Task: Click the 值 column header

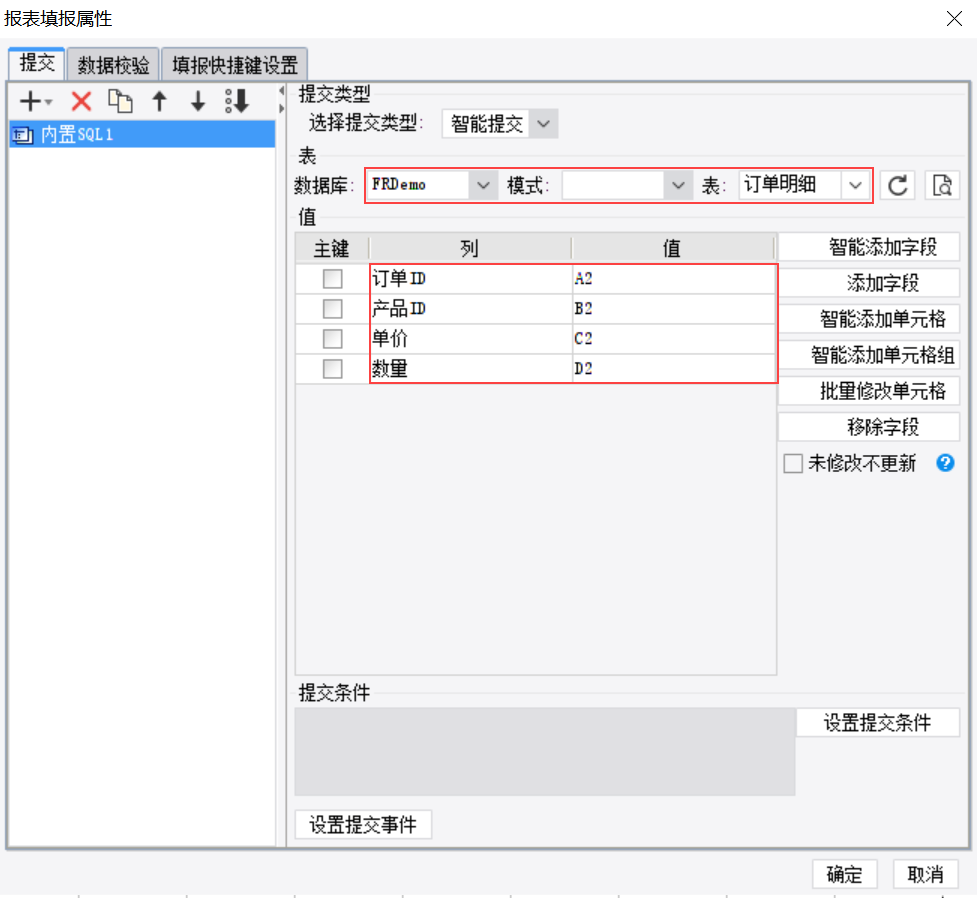Action: click(x=673, y=249)
